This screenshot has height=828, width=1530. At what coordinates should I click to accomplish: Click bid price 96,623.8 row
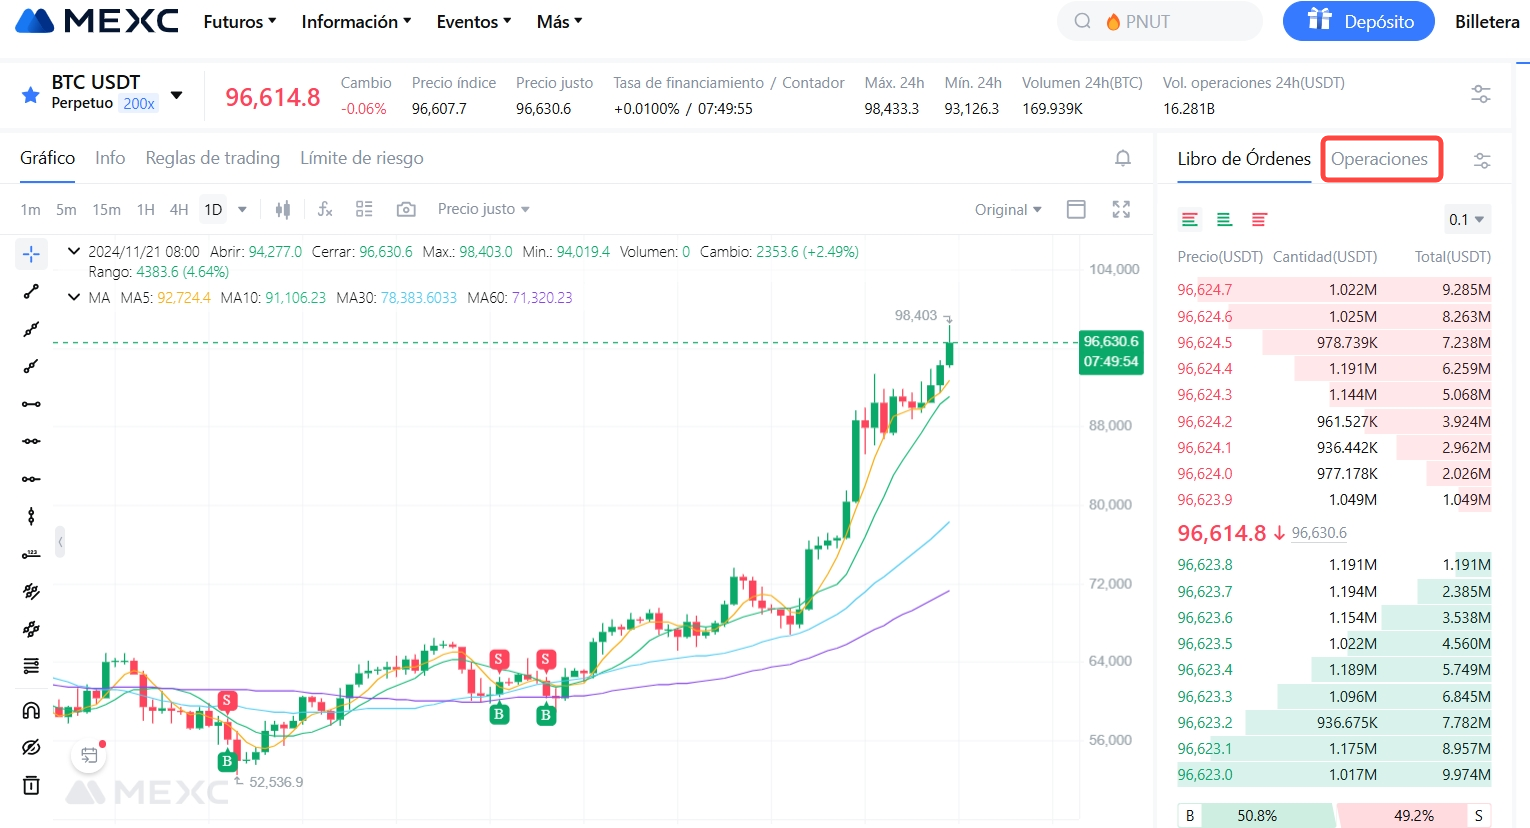(x=1334, y=565)
